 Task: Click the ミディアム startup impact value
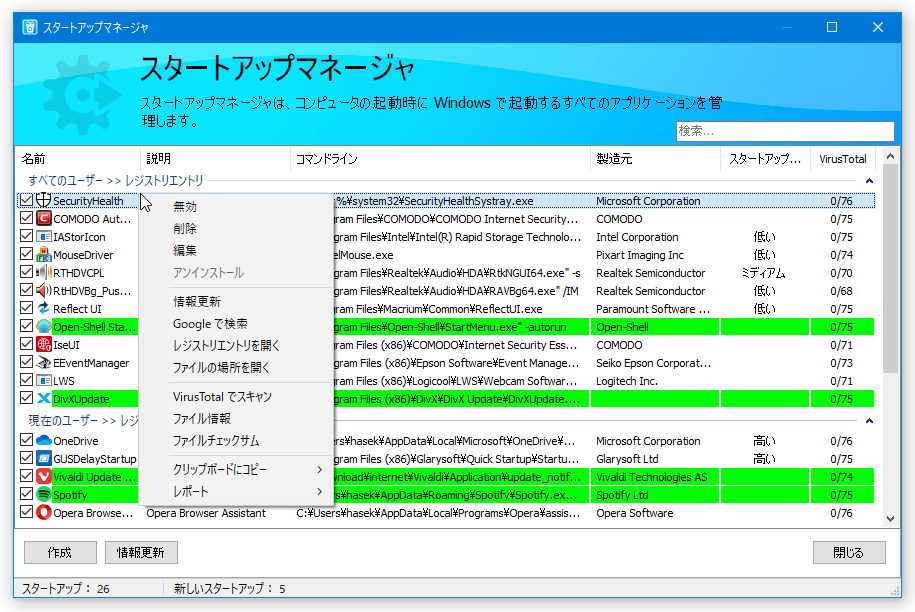[x=763, y=273]
